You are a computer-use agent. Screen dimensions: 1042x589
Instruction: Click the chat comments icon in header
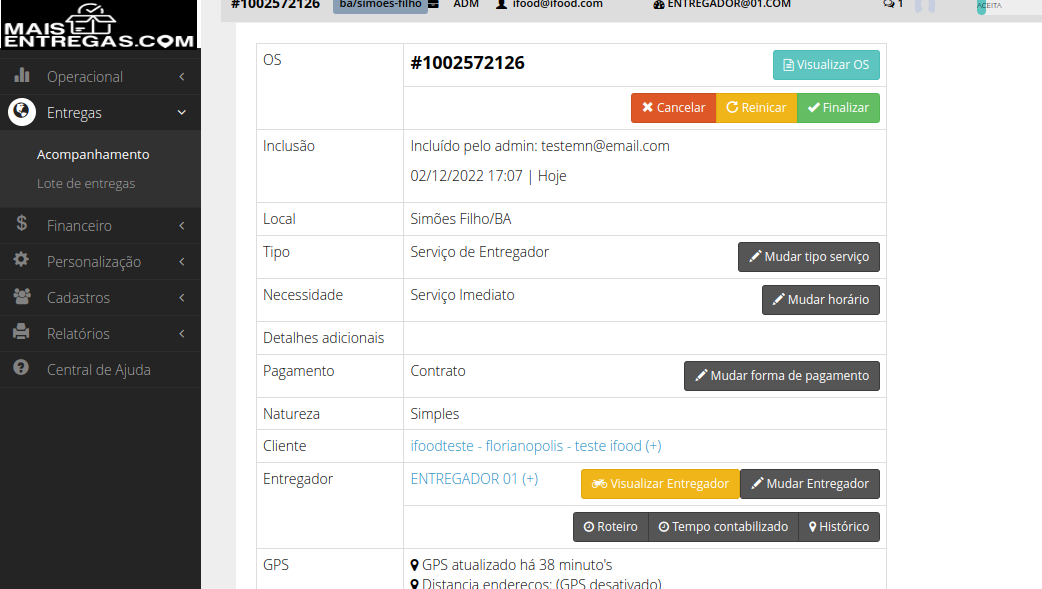pyautogui.click(x=888, y=5)
